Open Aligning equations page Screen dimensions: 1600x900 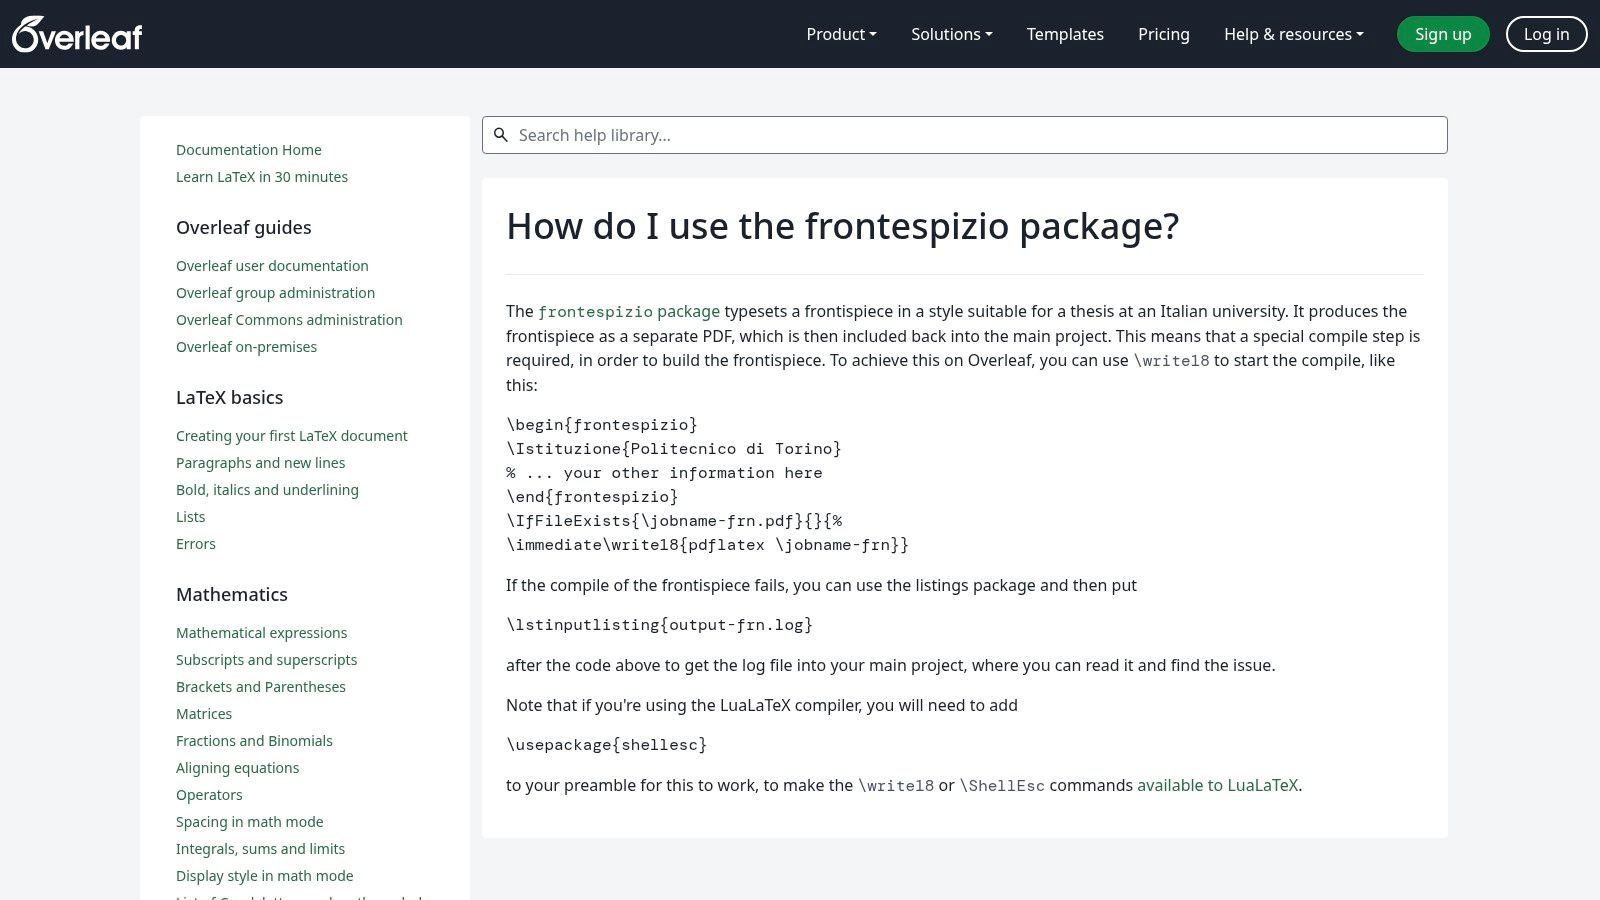(x=237, y=768)
